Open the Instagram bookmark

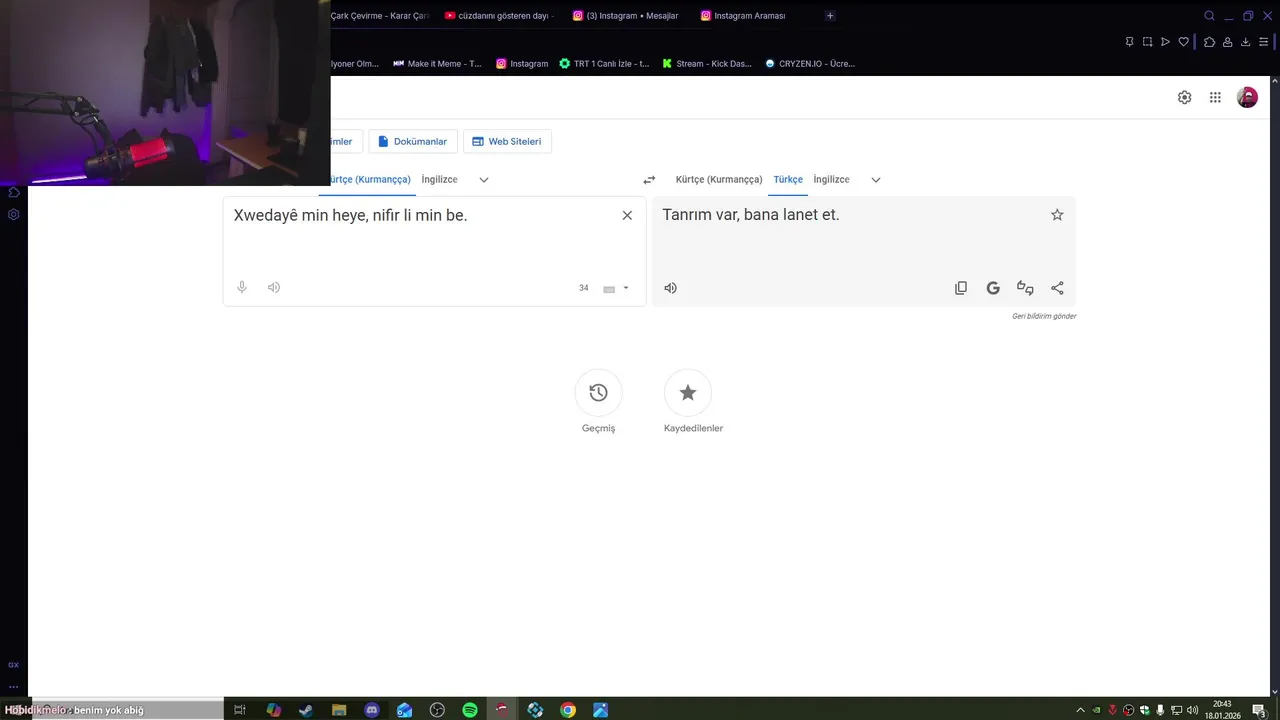pyautogui.click(x=522, y=63)
